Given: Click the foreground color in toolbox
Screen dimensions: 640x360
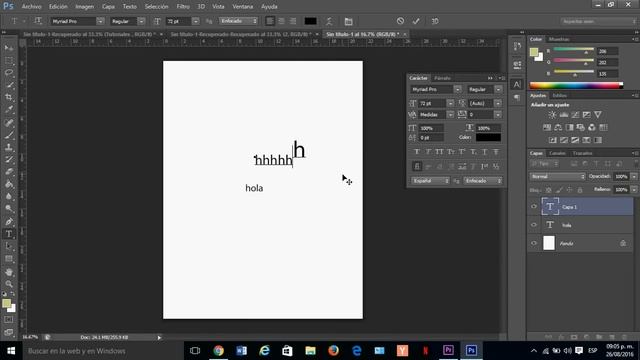Looking at the screenshot, I should click(x=6, y=303).
